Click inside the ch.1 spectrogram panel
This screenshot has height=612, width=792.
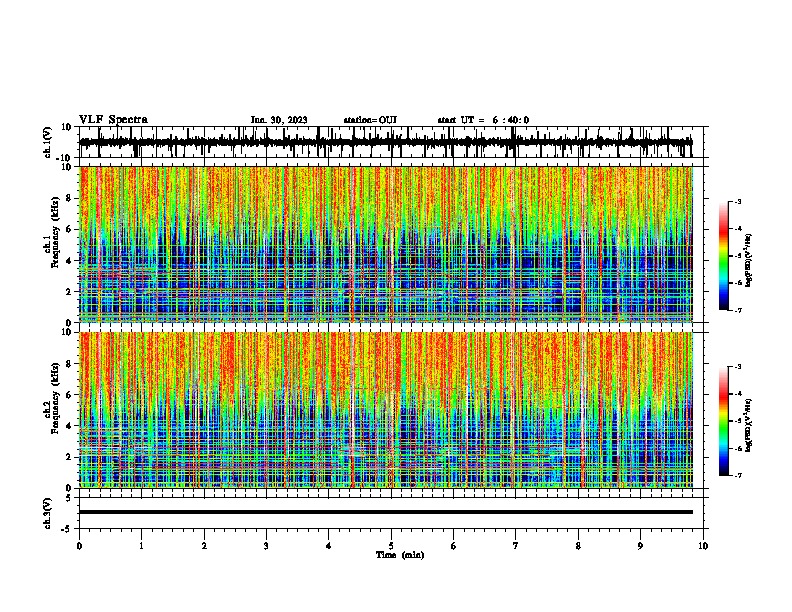click(385, 244)
